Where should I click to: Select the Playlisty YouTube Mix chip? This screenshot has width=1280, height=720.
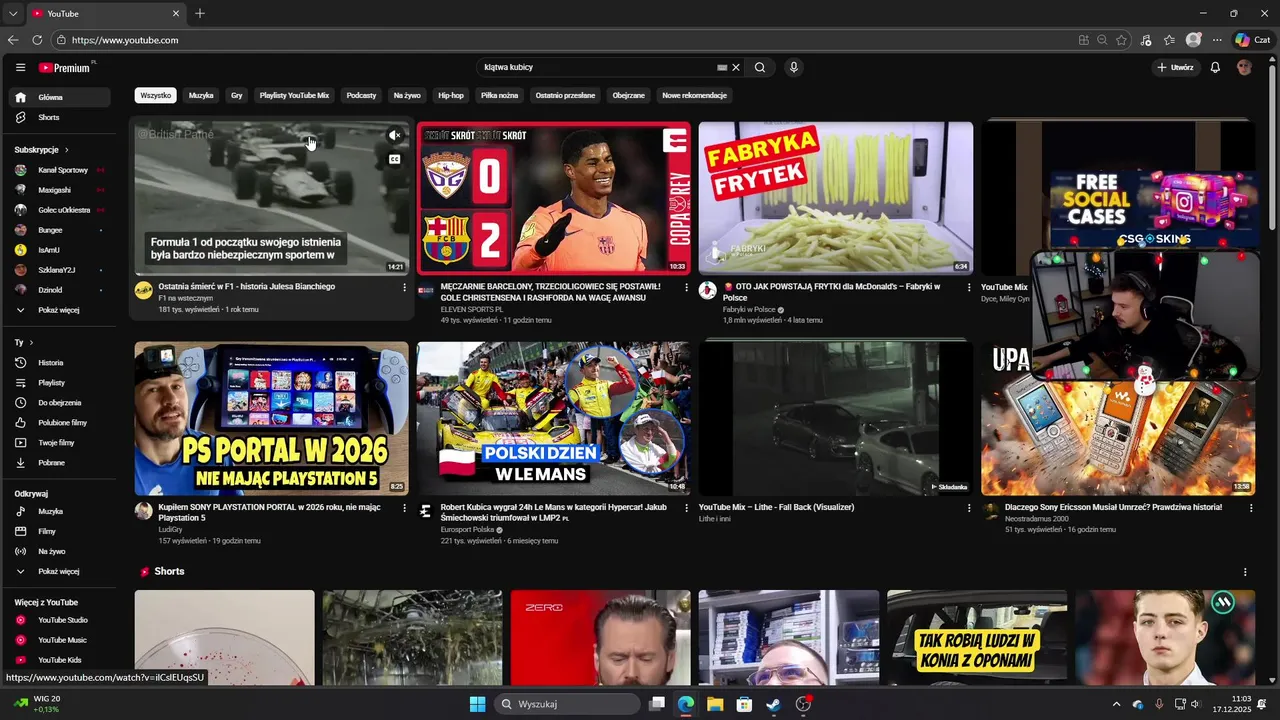[294, 95]
